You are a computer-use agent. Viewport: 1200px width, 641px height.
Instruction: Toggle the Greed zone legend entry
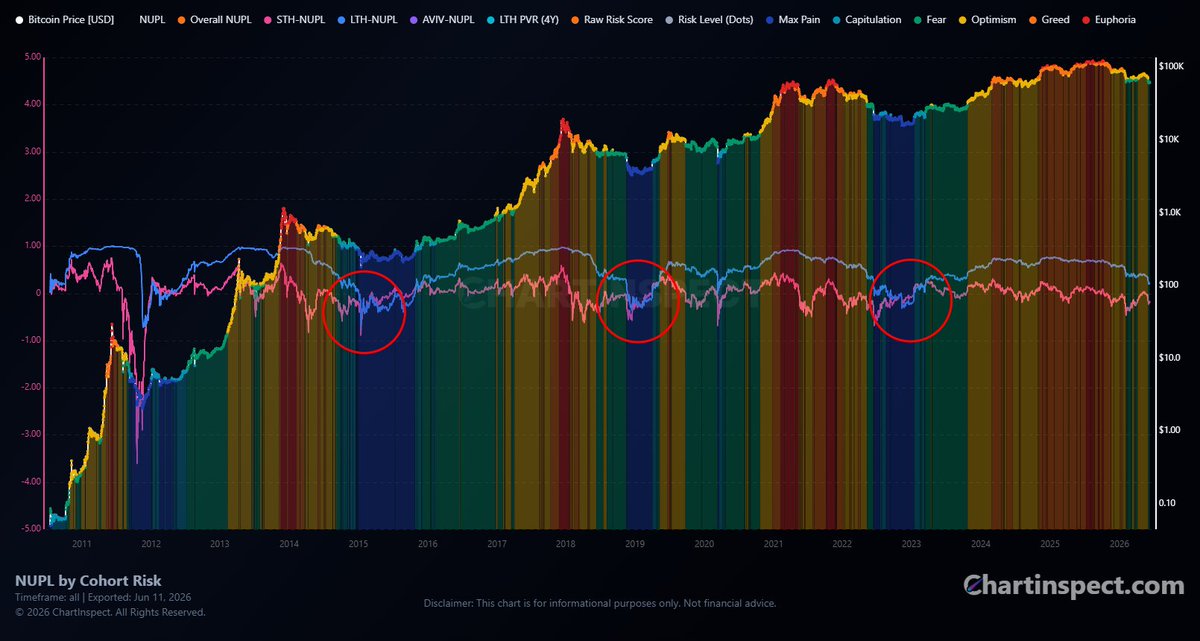(1048, 19)
